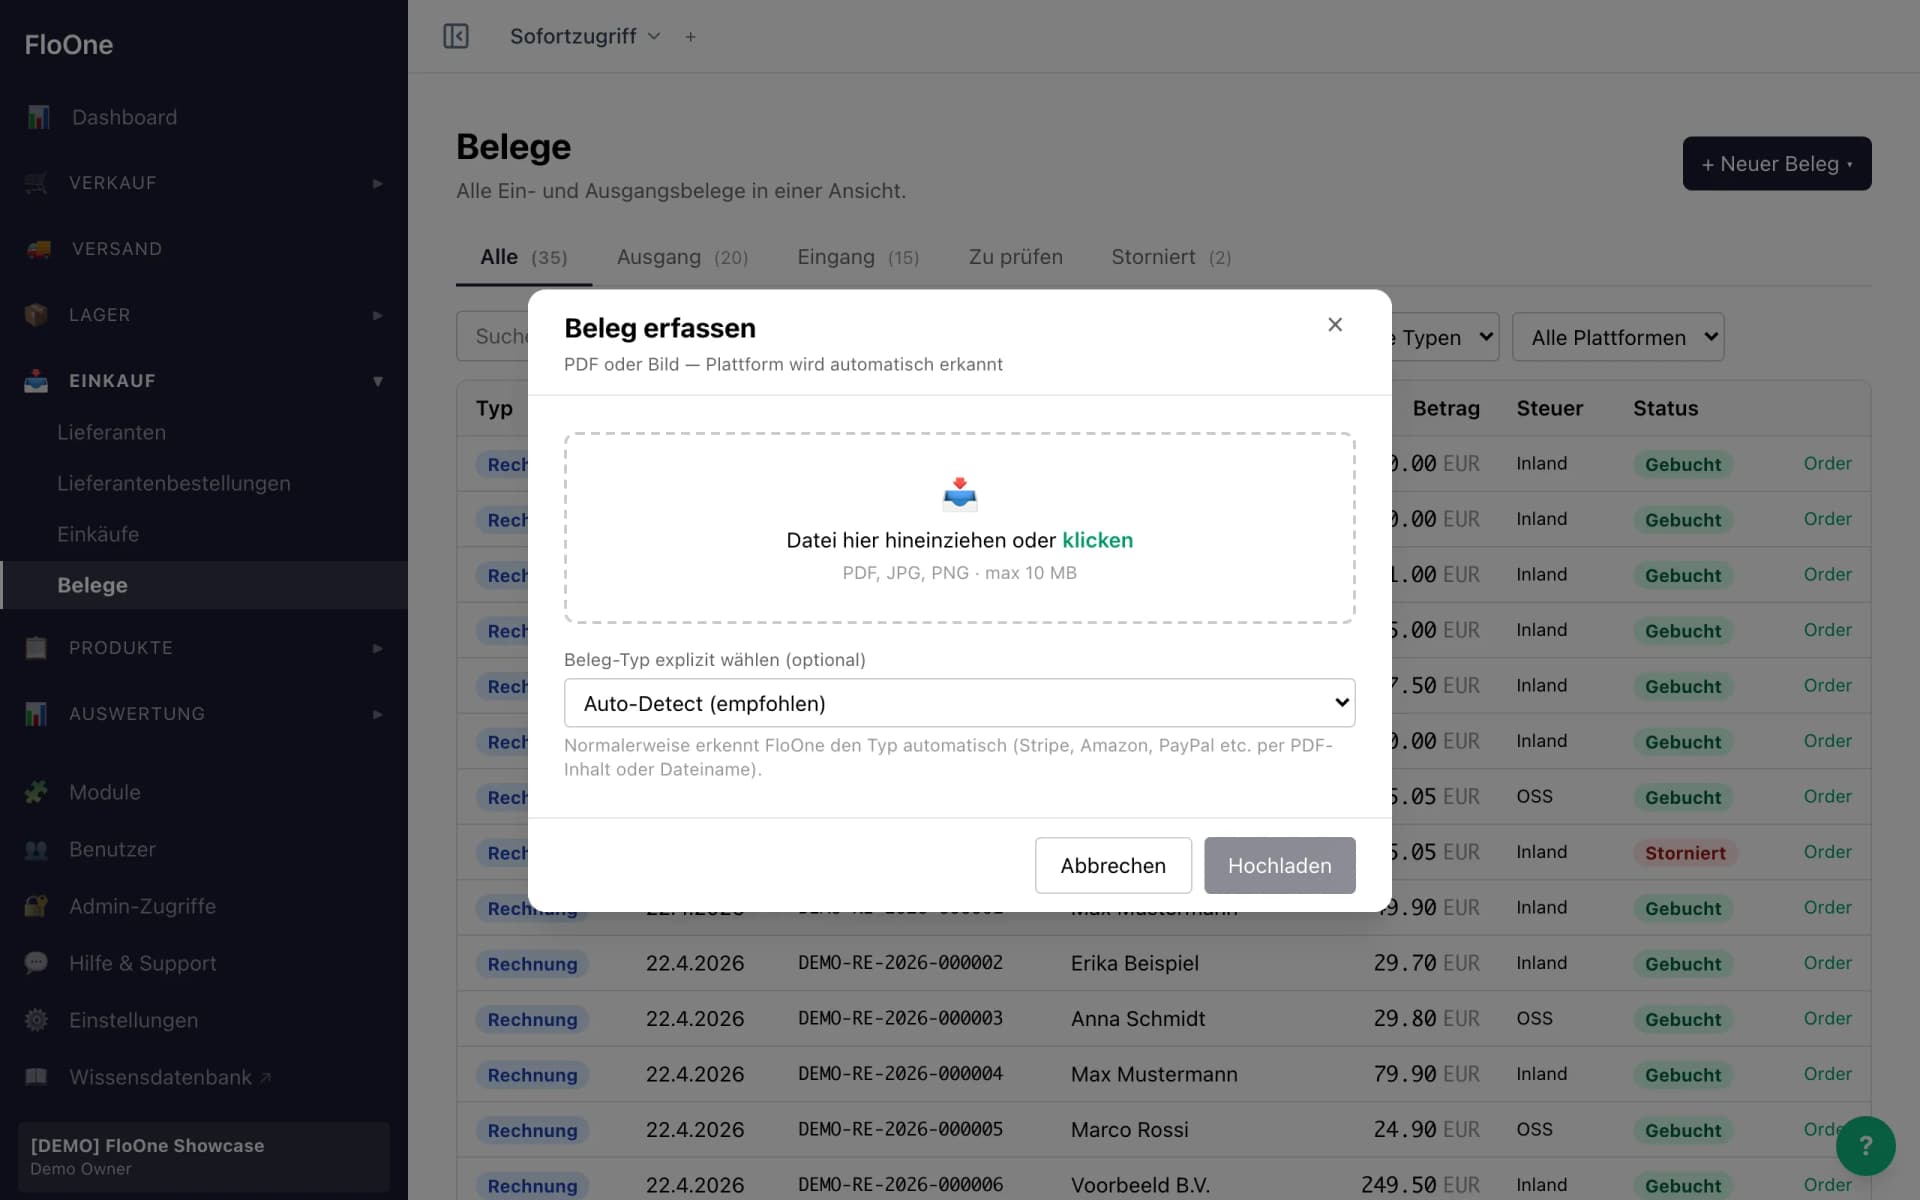The image size is (1920, 1200).
Task: Open the Hilfe & Support speech bubble icon
Action: click(x=36, y=963)
